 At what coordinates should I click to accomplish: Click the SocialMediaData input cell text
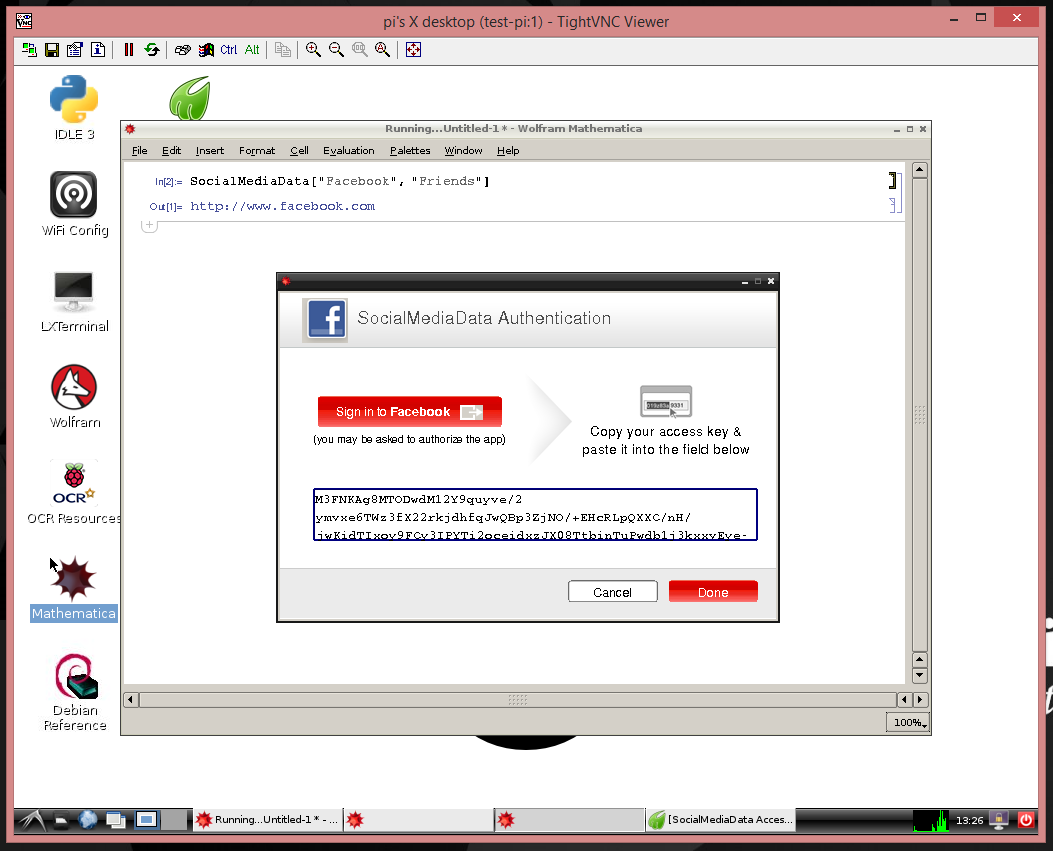[340, 181]
